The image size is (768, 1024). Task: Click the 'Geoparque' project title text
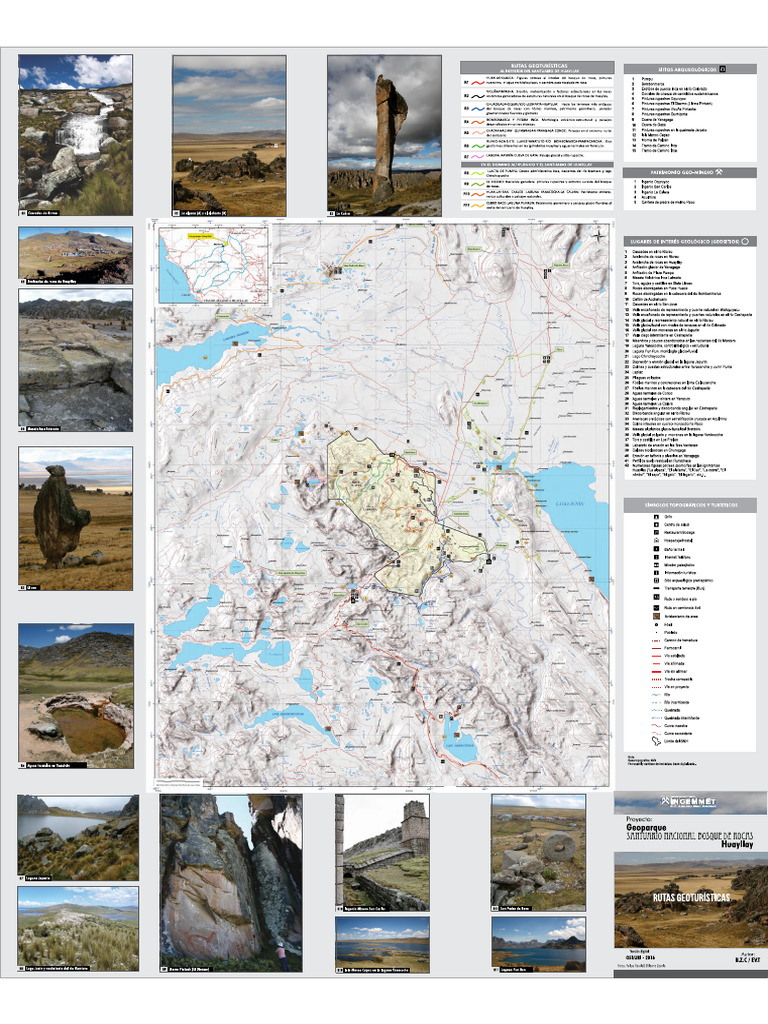point(647,827)
